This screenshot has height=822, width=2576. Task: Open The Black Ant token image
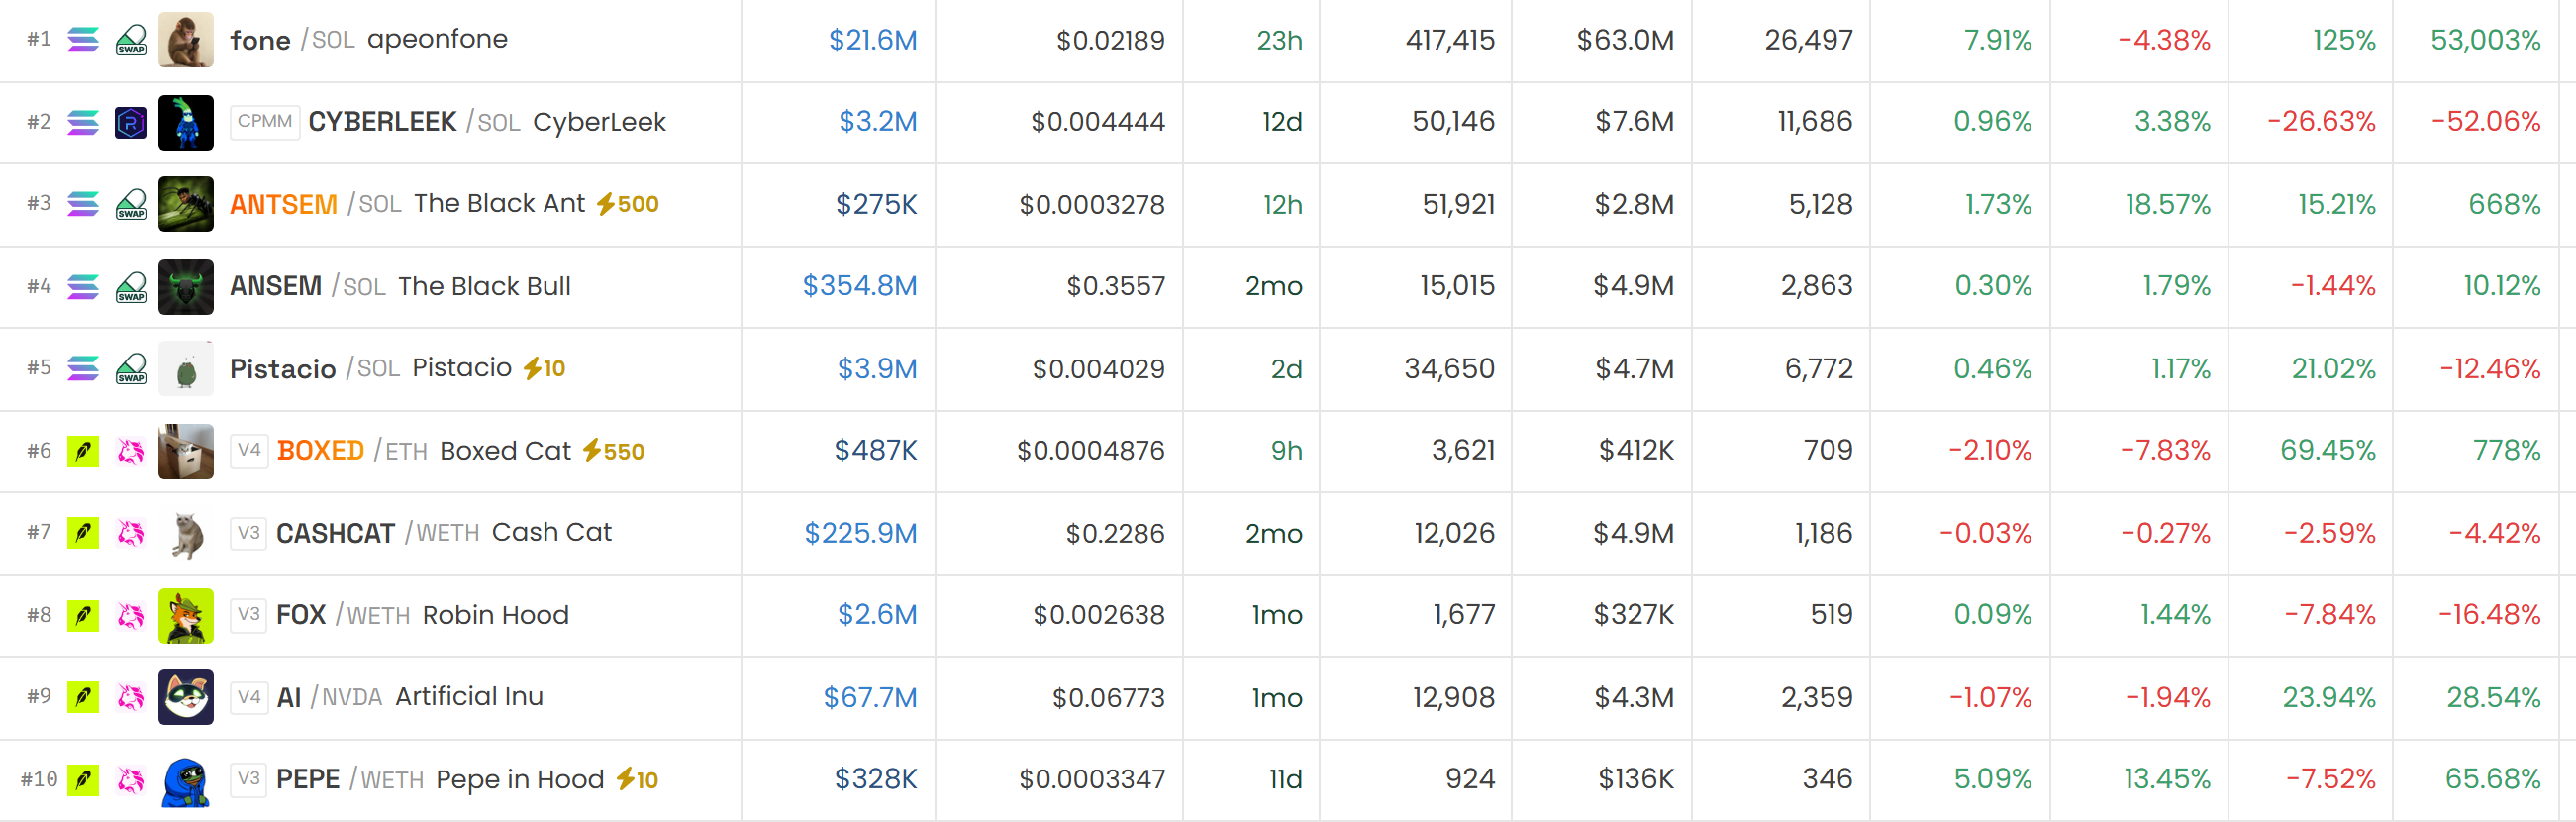coord(186,204)
